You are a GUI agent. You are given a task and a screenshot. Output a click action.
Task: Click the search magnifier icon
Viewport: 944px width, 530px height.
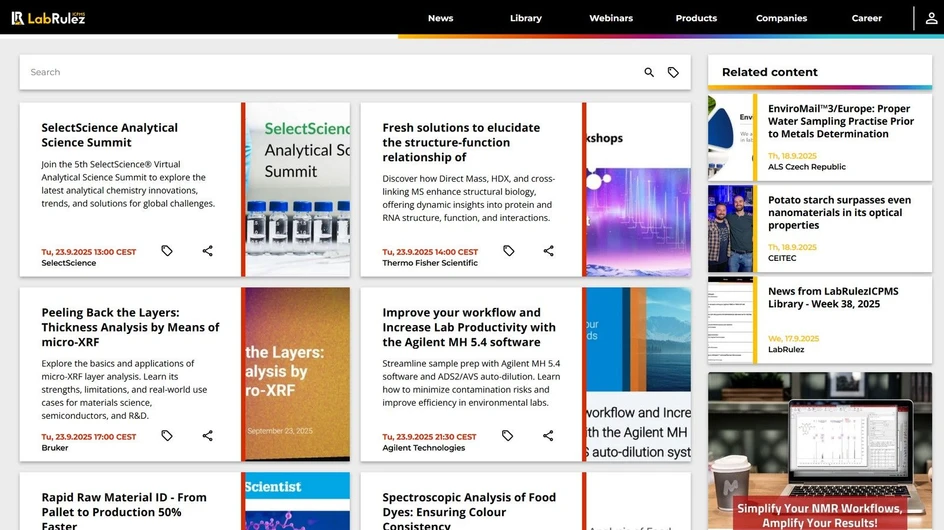click(x=649, y=72)
